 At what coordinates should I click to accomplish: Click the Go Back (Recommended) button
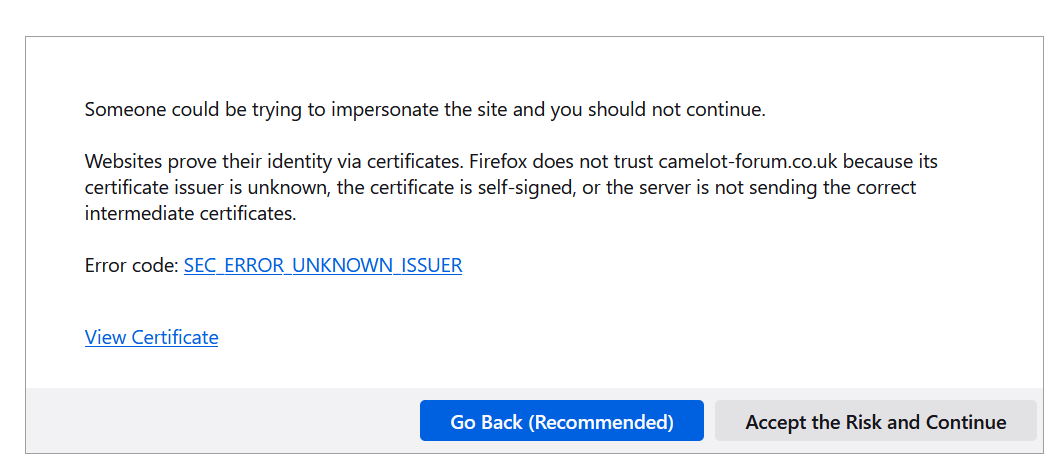click(x=562, y=421)
